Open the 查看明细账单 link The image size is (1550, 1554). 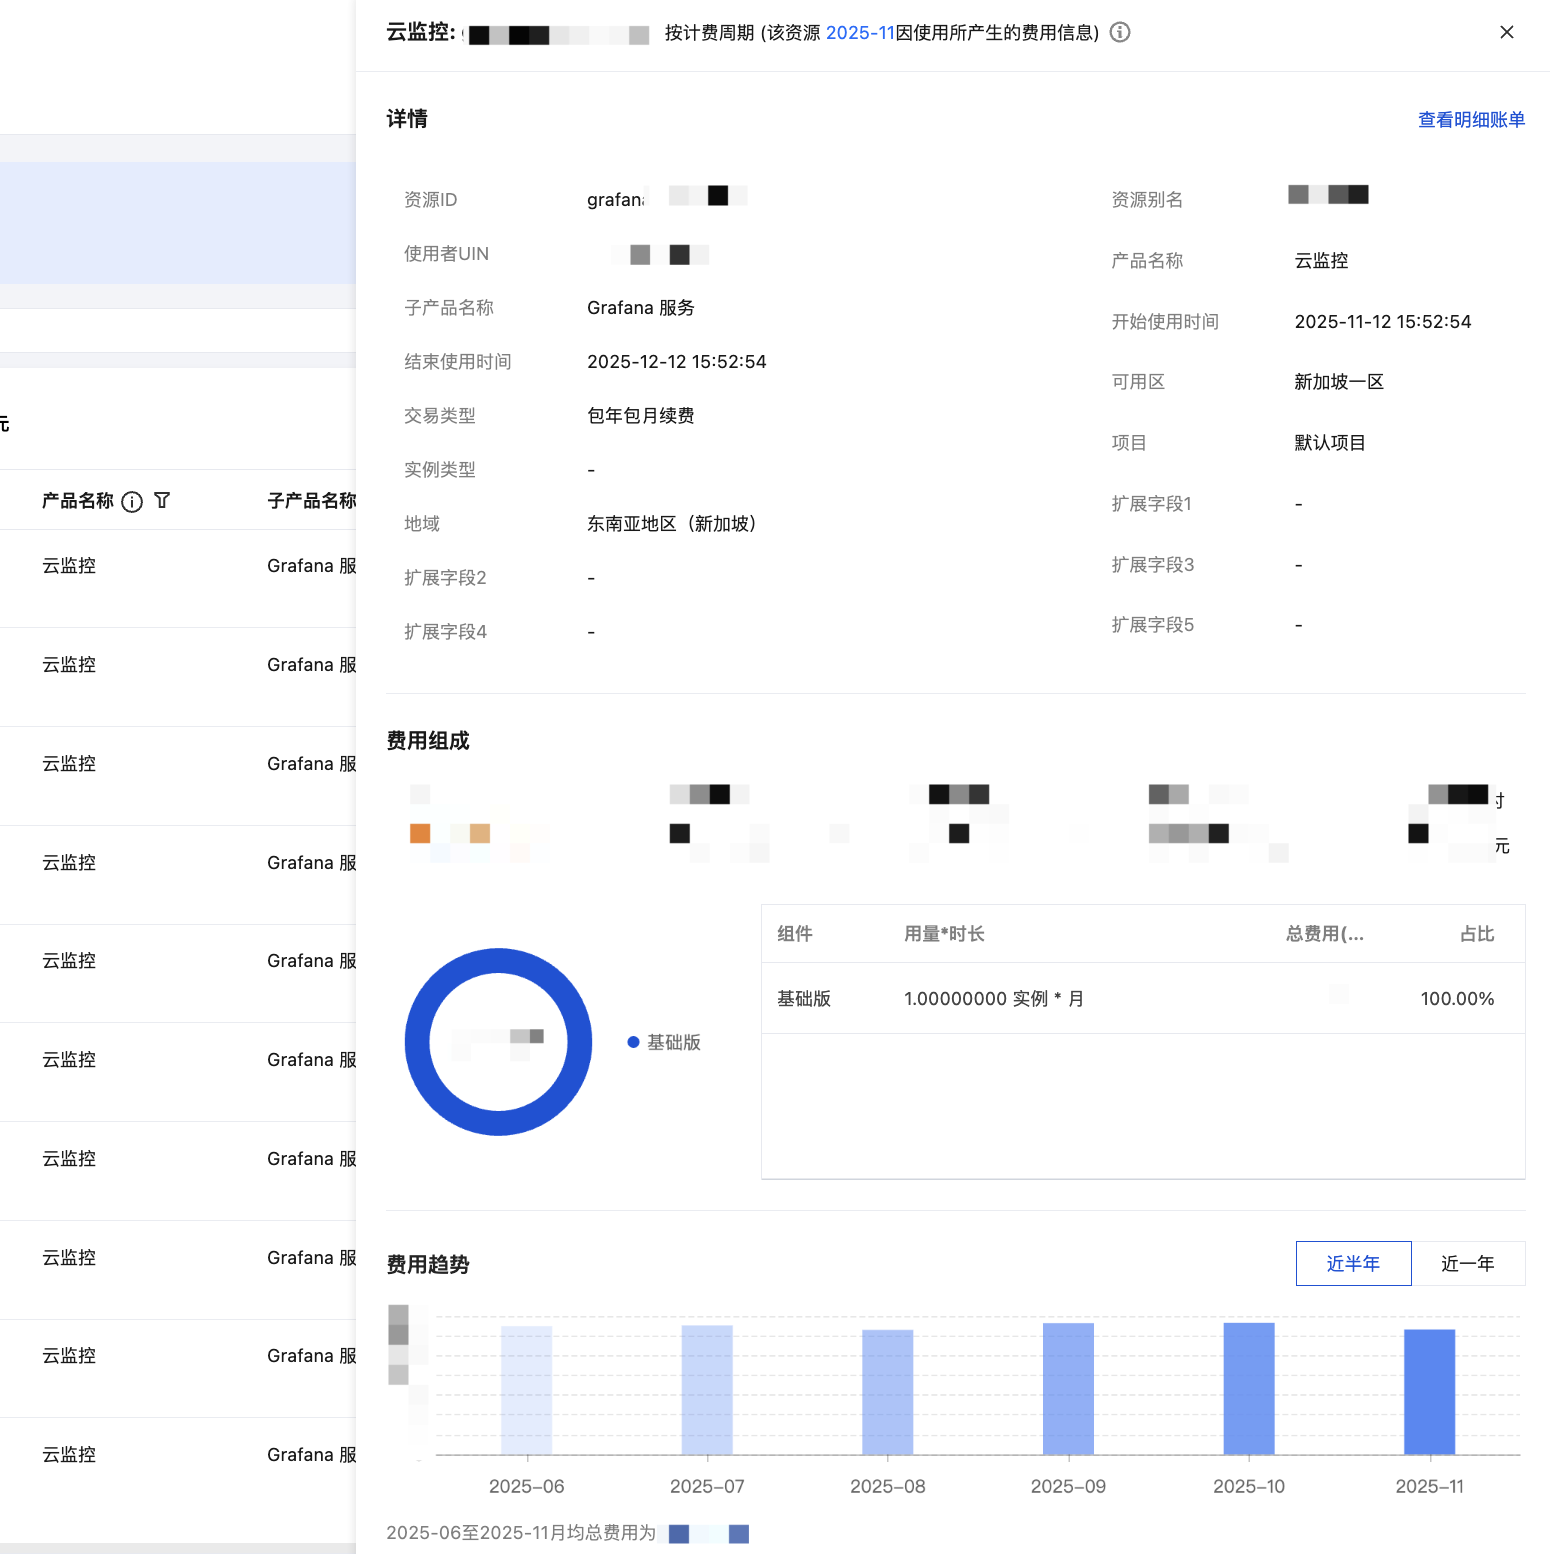tap(1471, 120)
